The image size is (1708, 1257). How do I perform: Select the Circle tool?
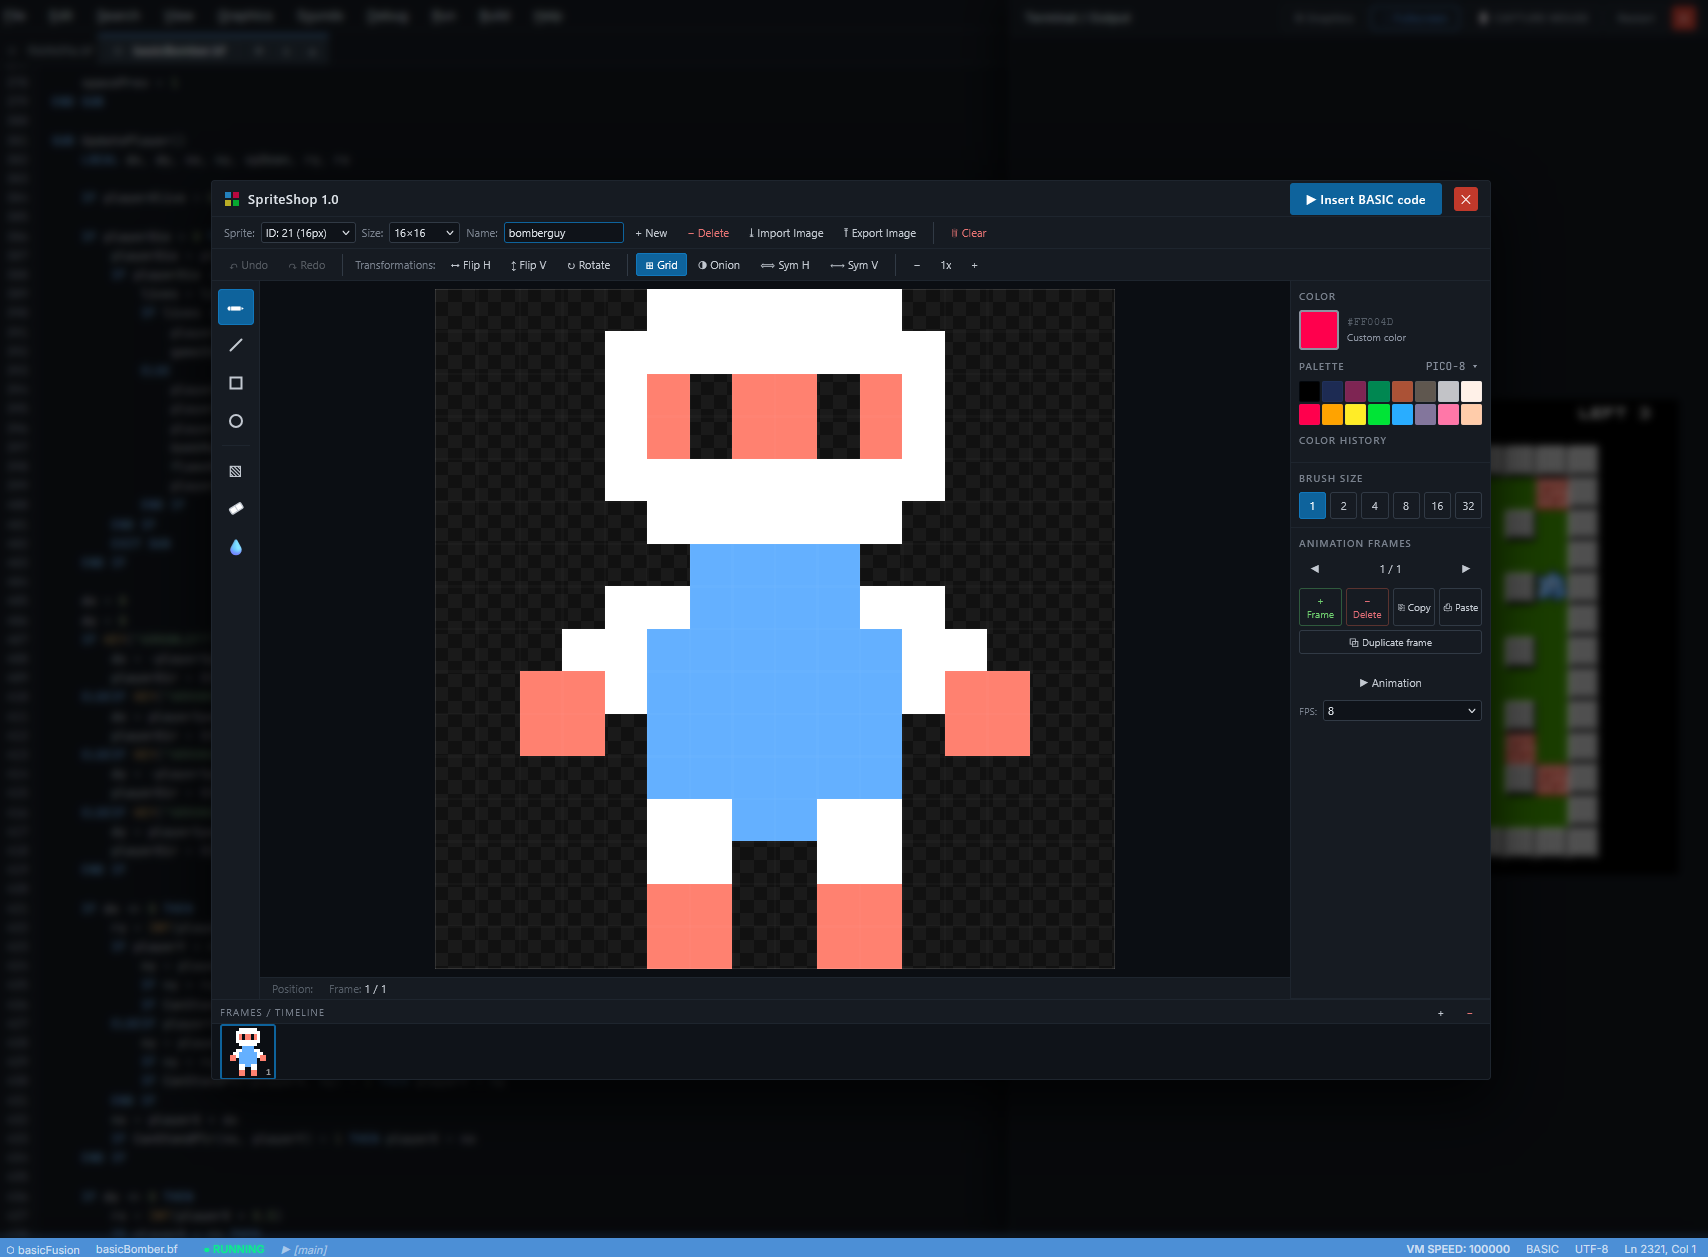[236, 421]
